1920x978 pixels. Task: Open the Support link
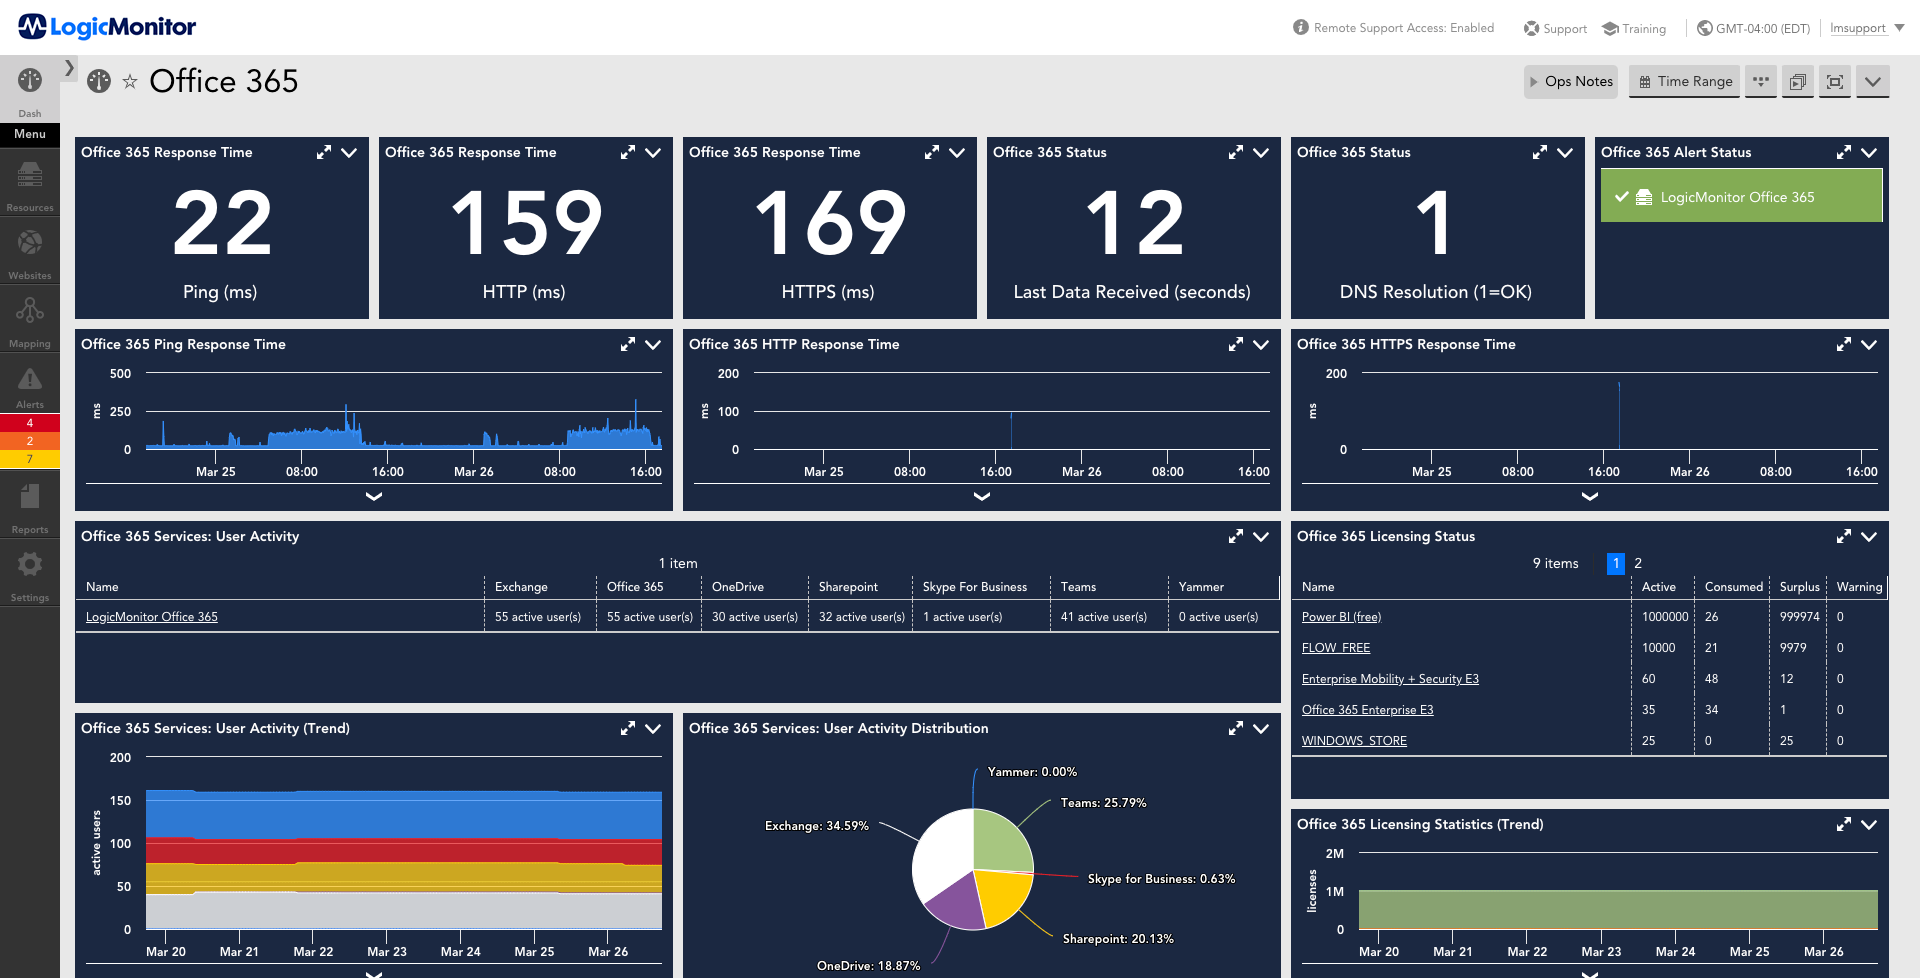(1555, 28)
